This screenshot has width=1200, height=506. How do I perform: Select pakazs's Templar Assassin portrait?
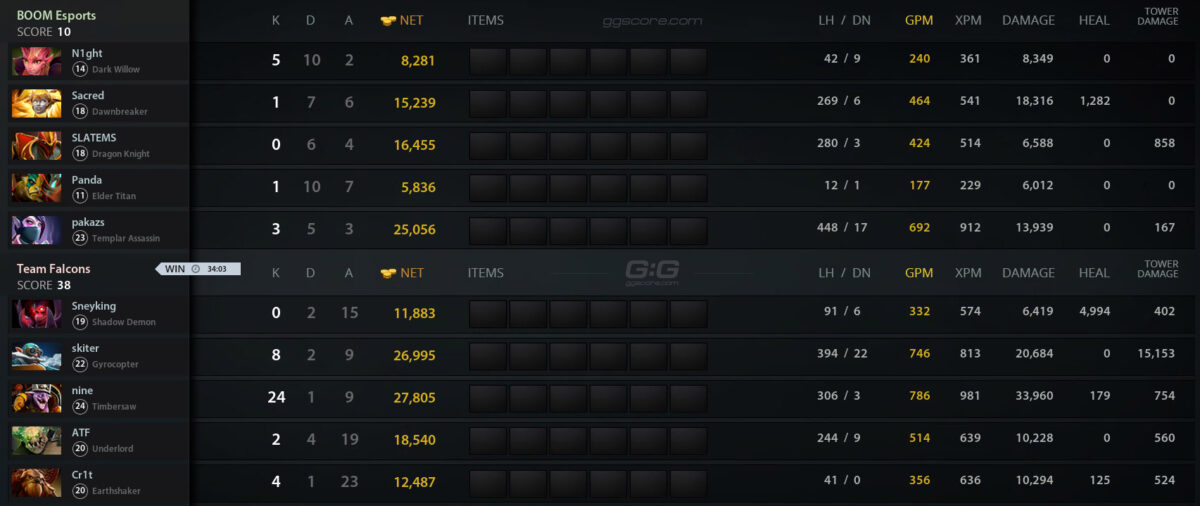point(36,229)
